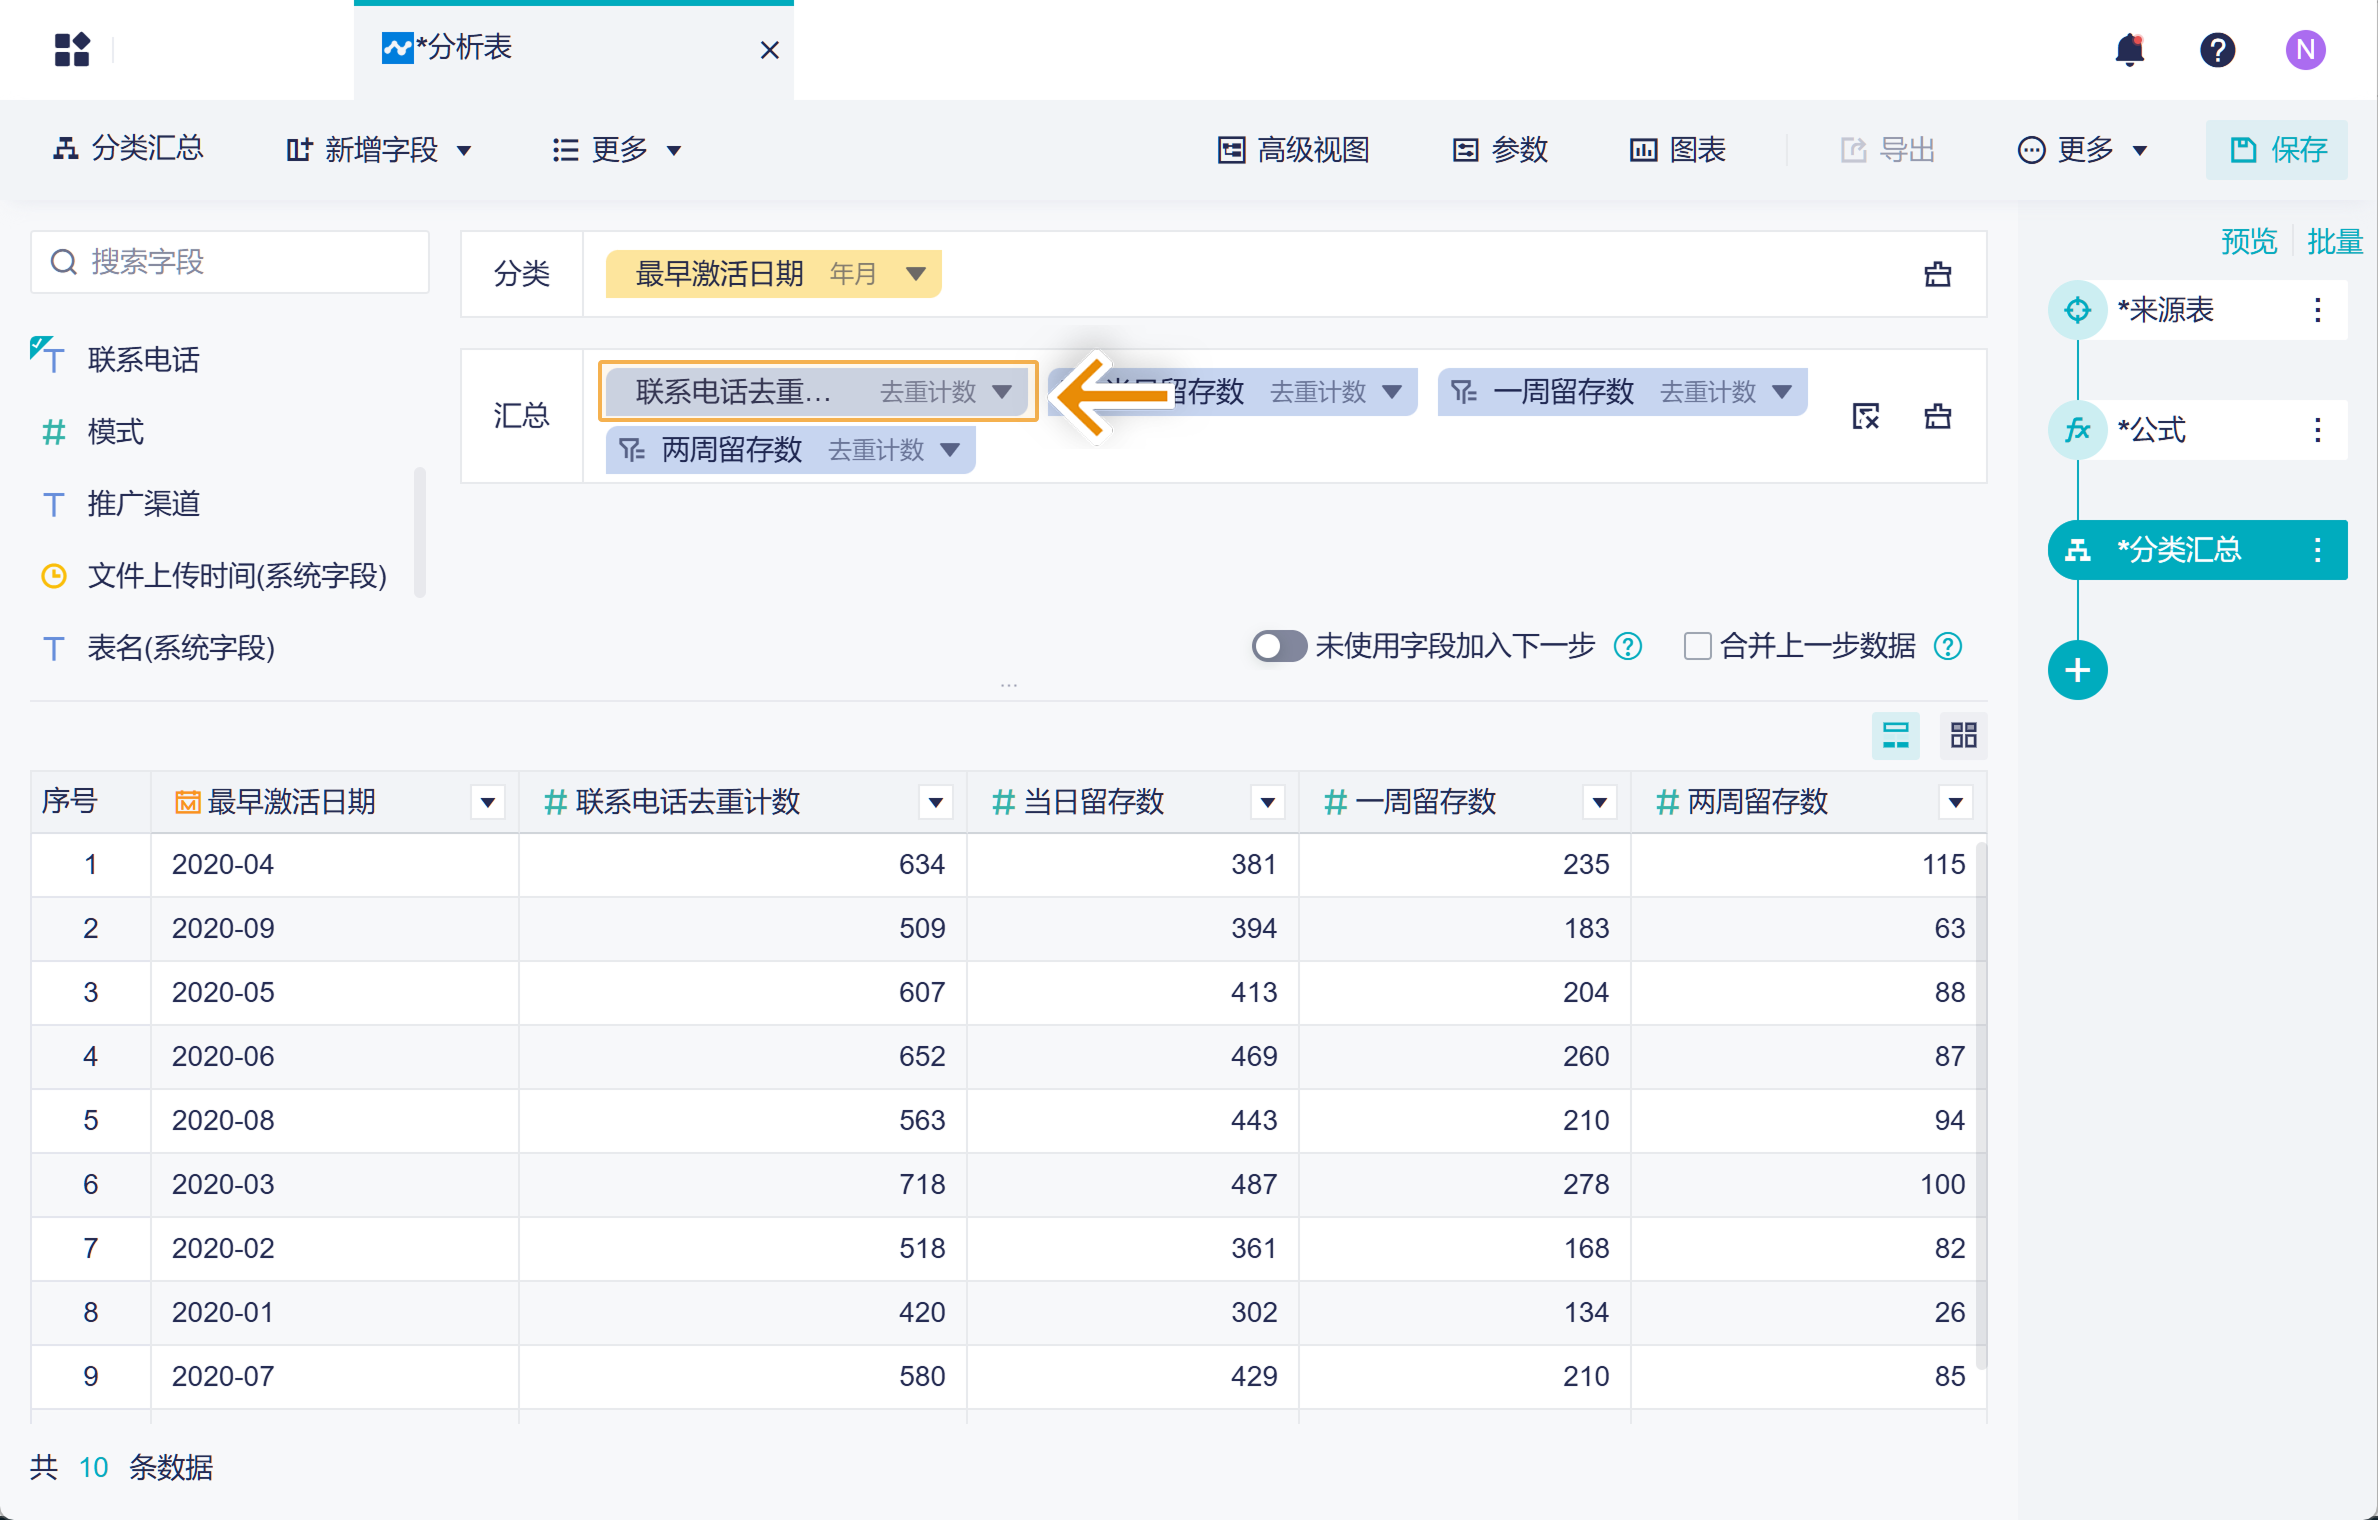Open the notification bell icon
Screen dimensions: 2378x1520
point(2129,50)
